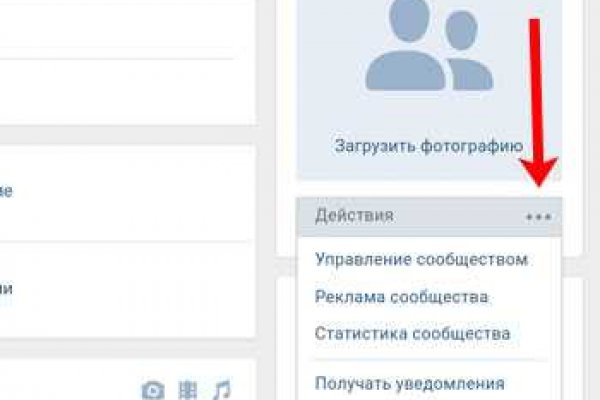Click the film strip video attachment icon
Viewport: 600px width, 400px height.
click(187, 389)
